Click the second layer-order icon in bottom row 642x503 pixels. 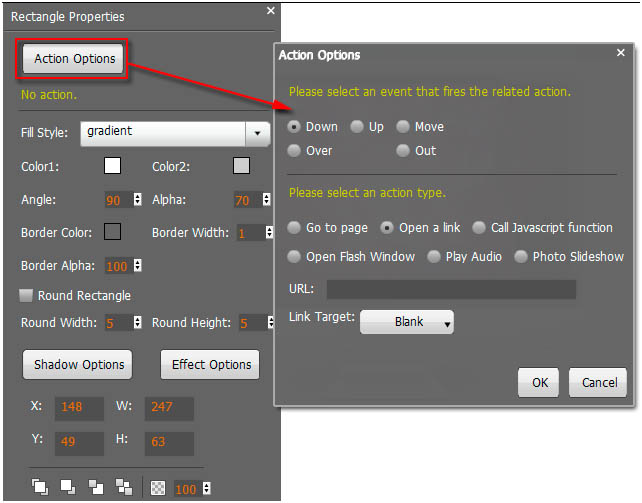click(68, 487)
